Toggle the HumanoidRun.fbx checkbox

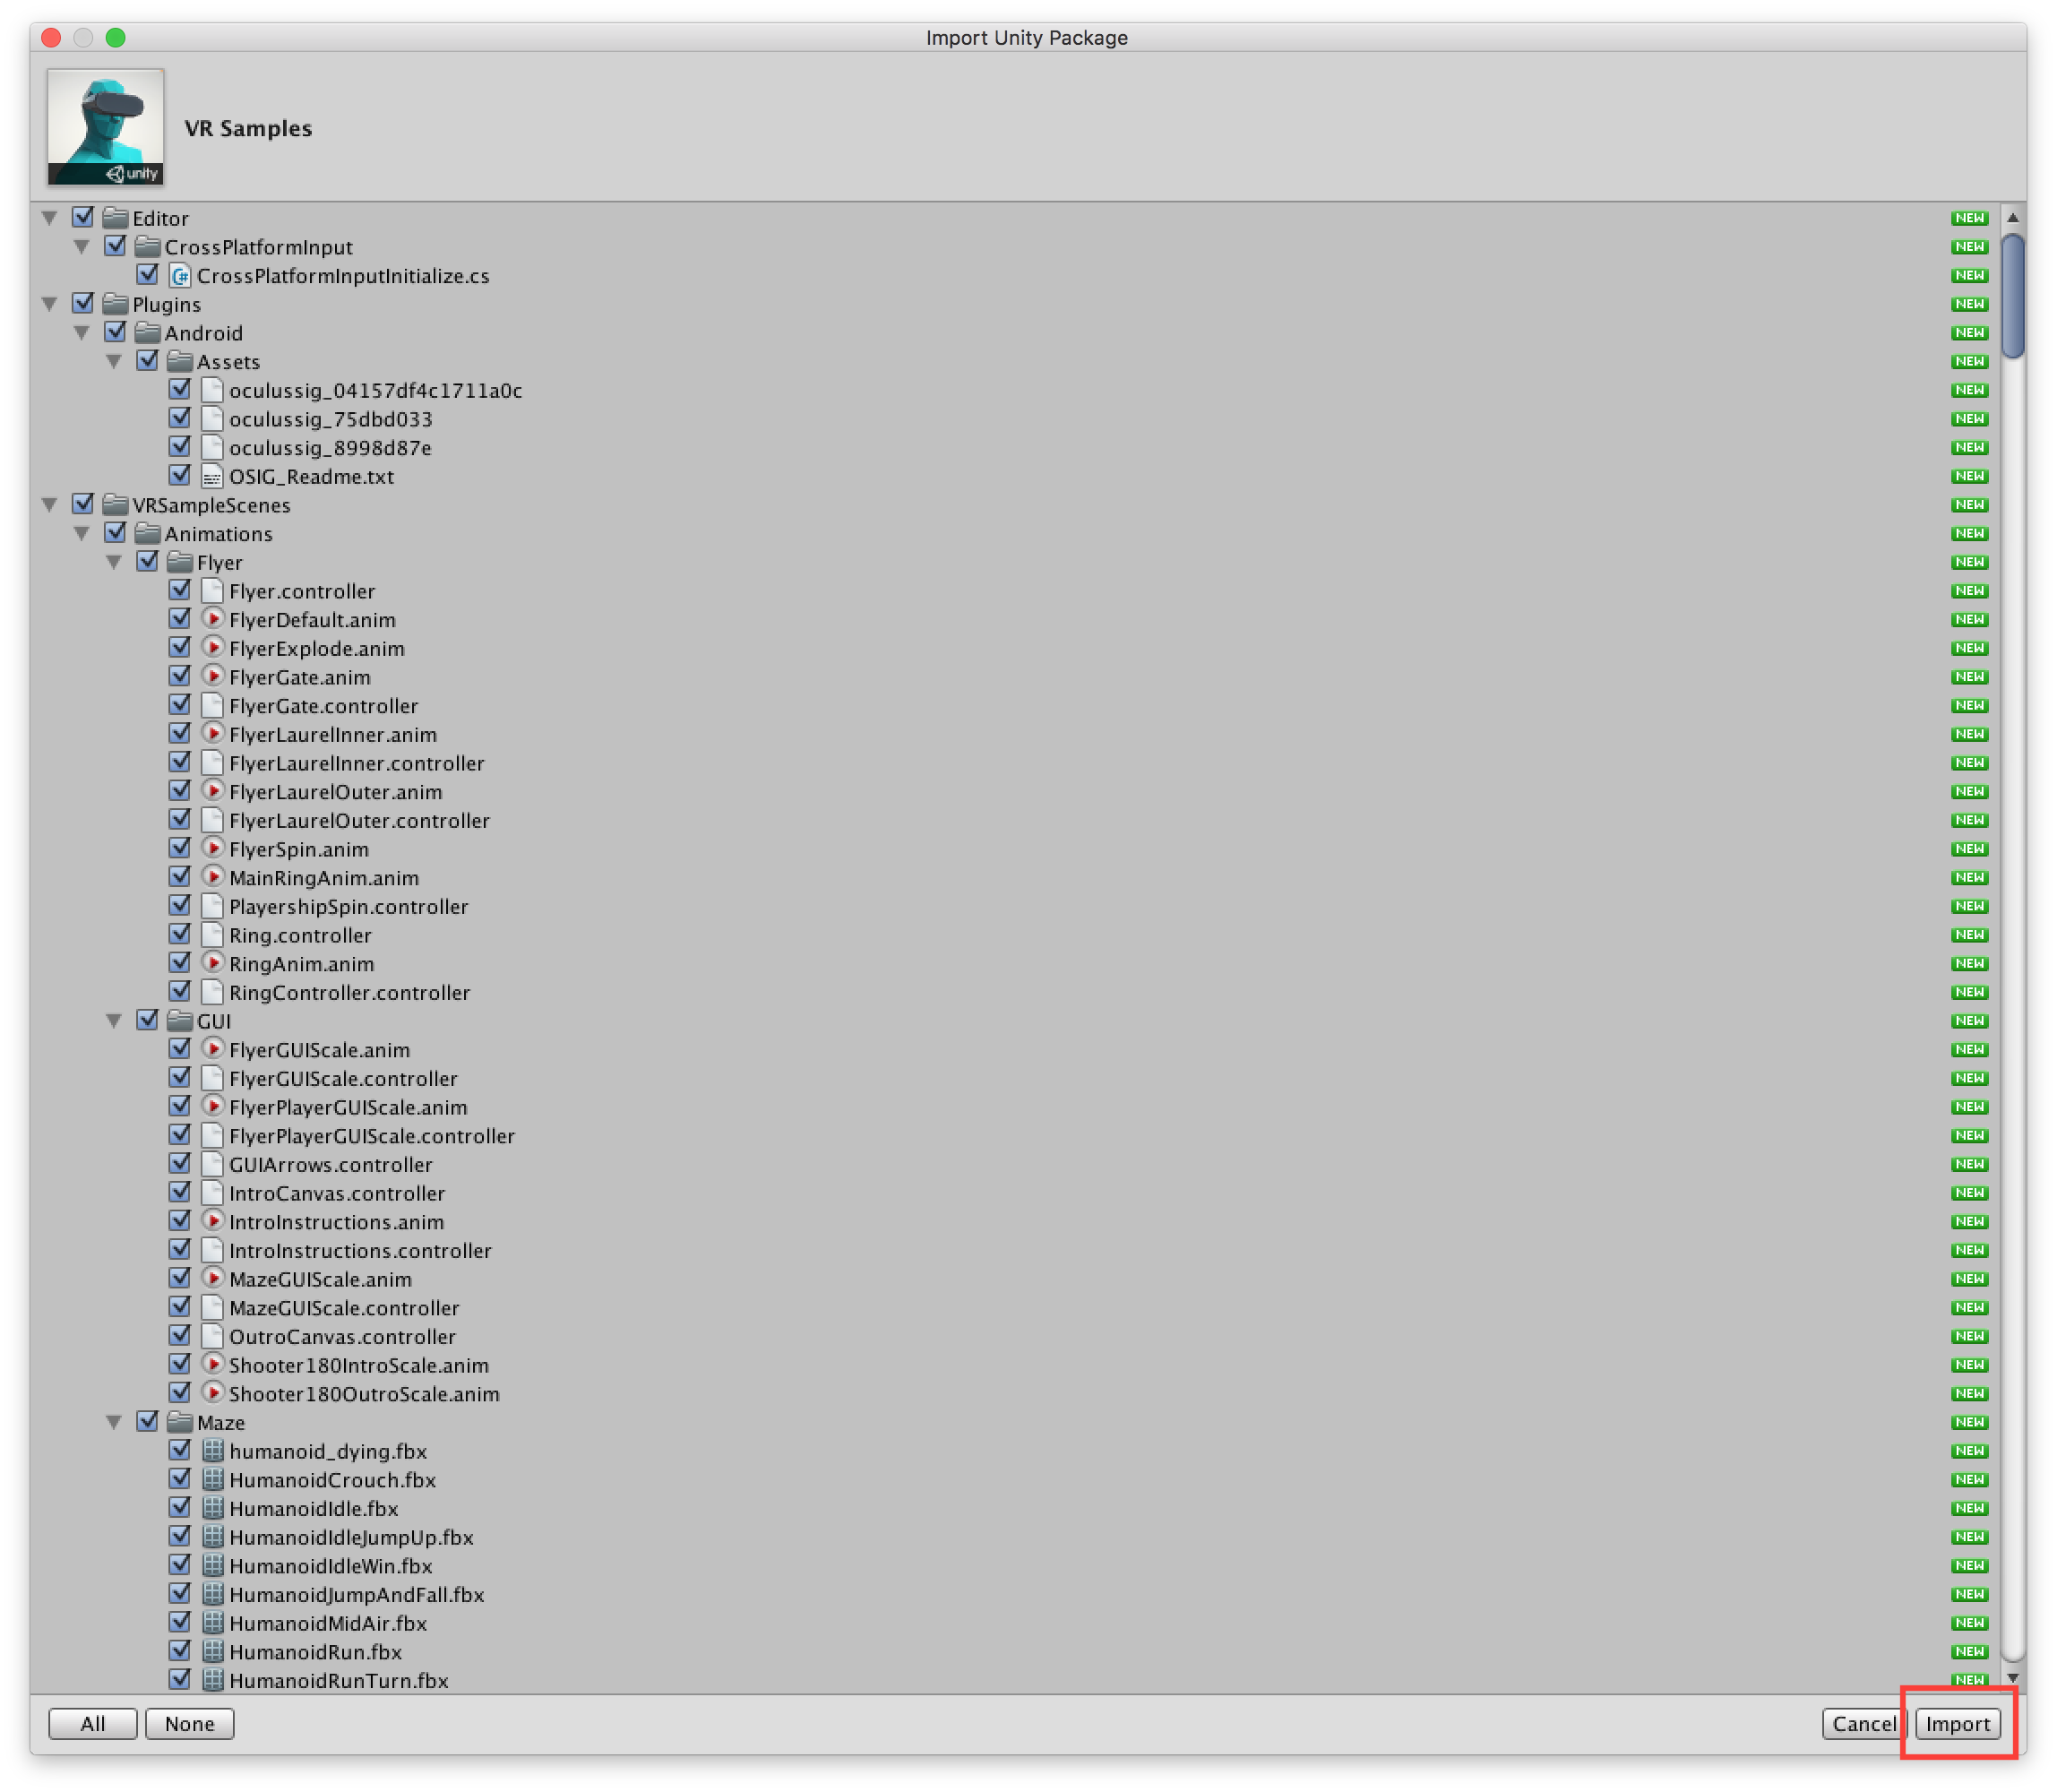point(180,1651)
